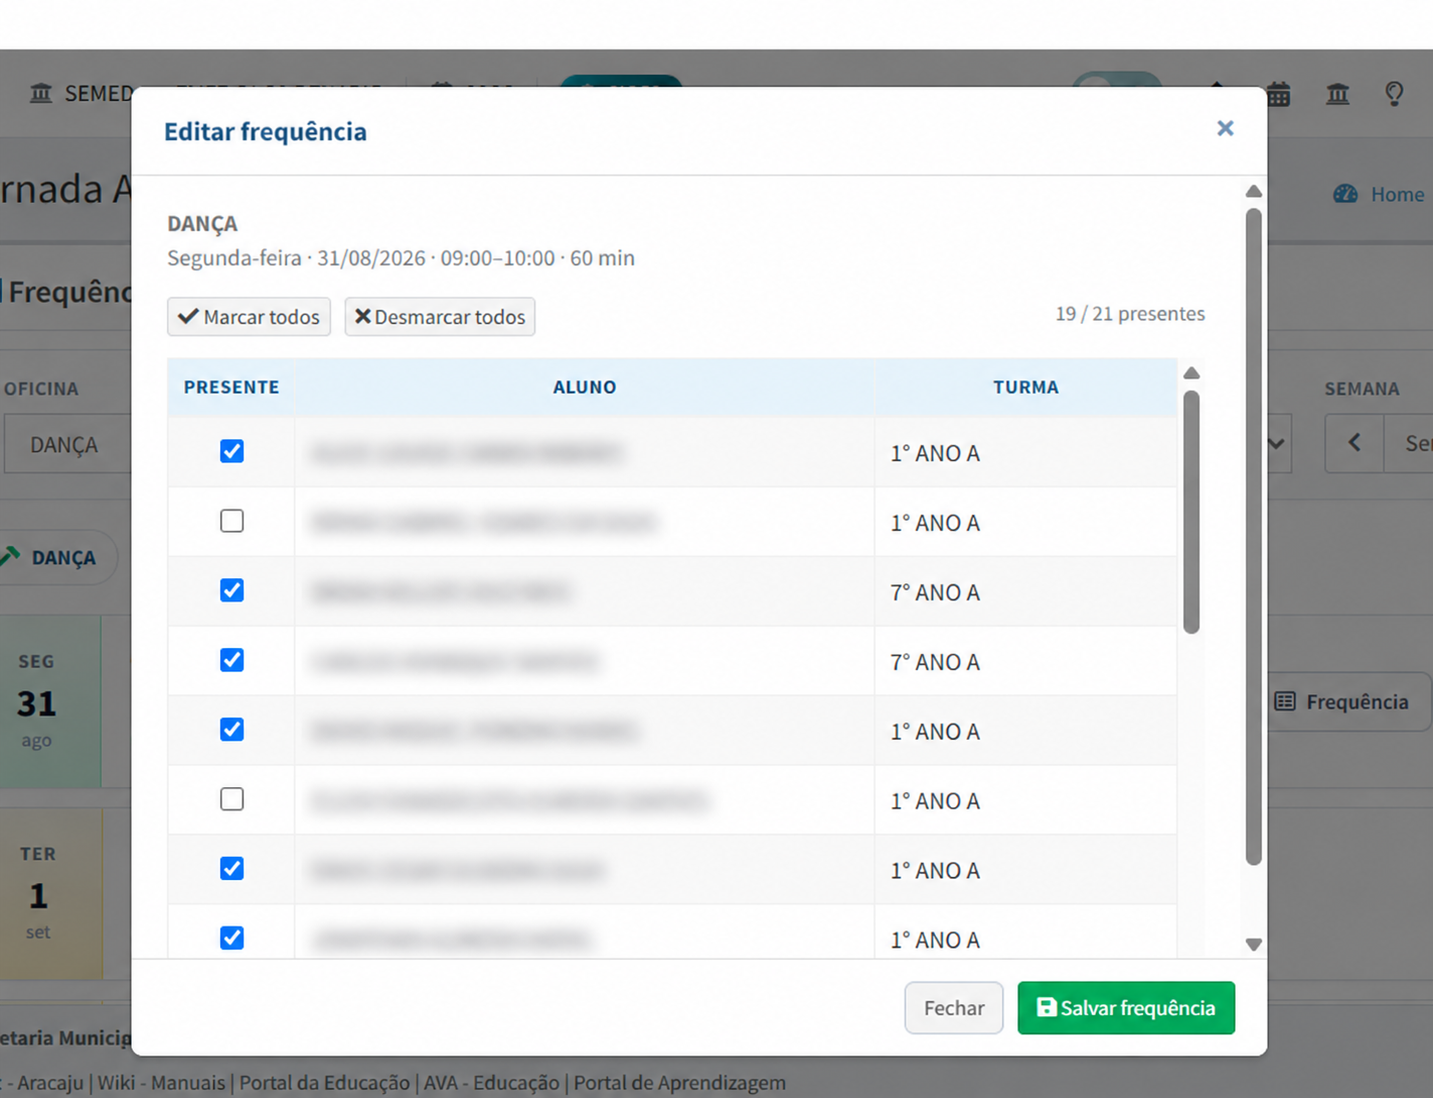Open the Home link in the breadcrumb
Image resolution: width=1433 pixels, height=1098 pixels.
click(1397, 194)
